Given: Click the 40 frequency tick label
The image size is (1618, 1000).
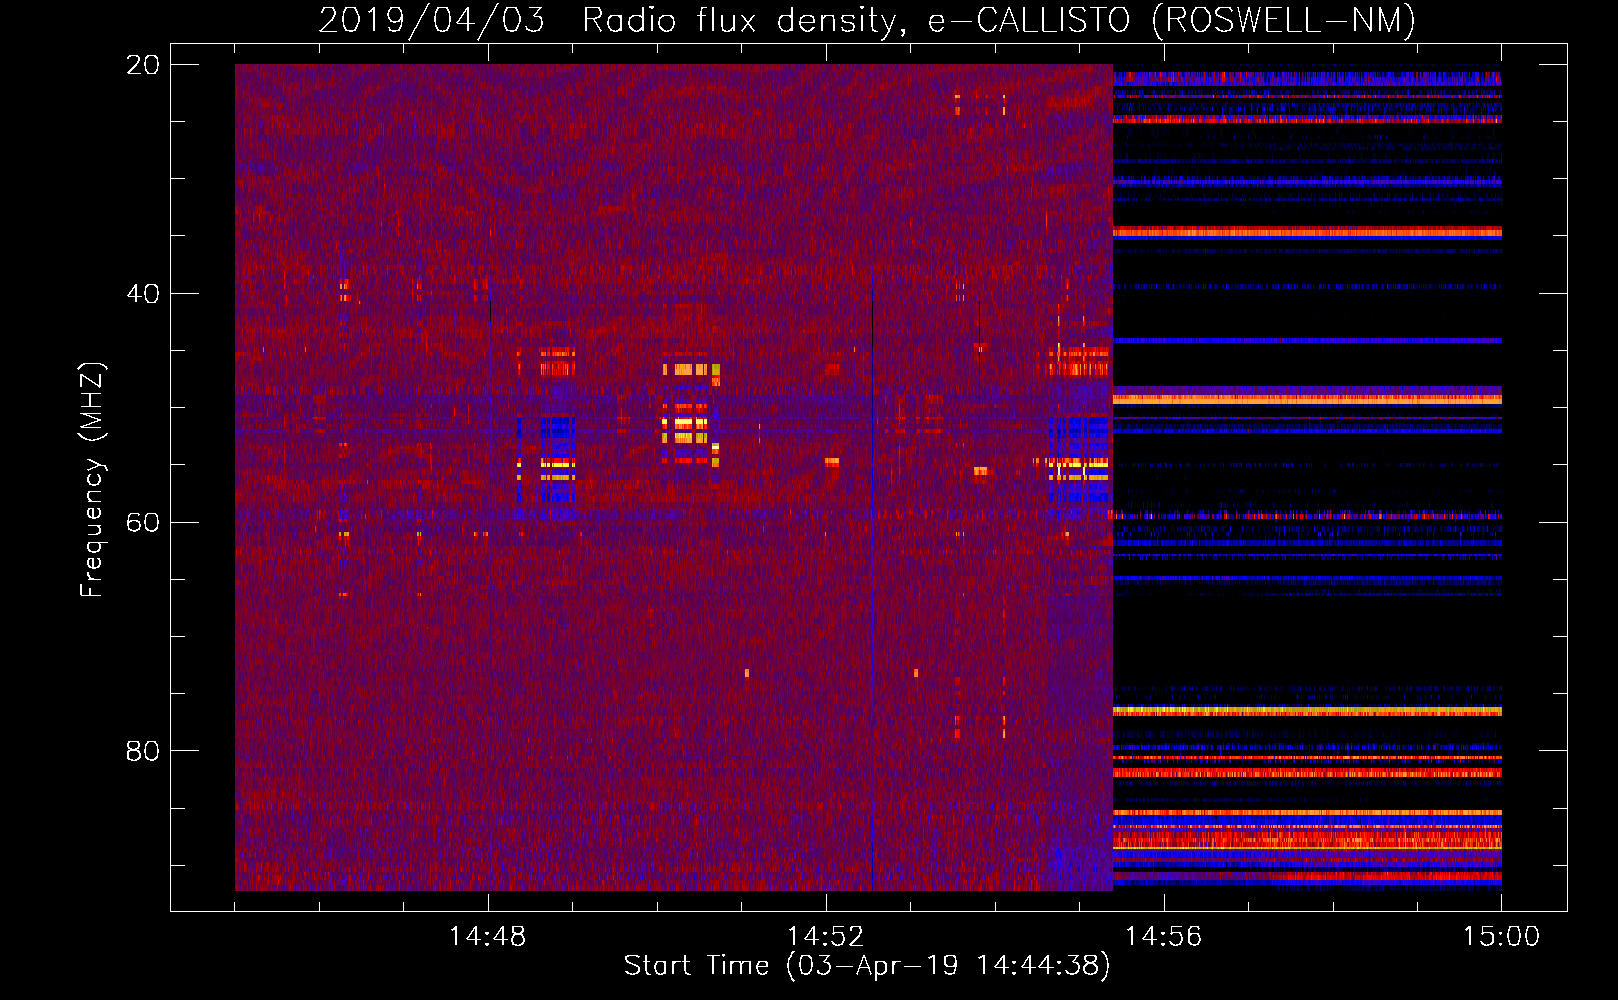Looking at the screenshot, I should [143, 294].
